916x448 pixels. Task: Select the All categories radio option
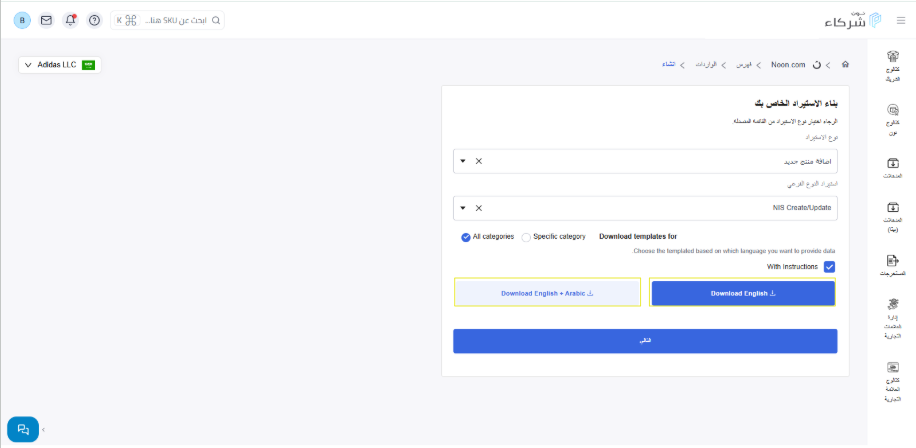click(466, 237)
